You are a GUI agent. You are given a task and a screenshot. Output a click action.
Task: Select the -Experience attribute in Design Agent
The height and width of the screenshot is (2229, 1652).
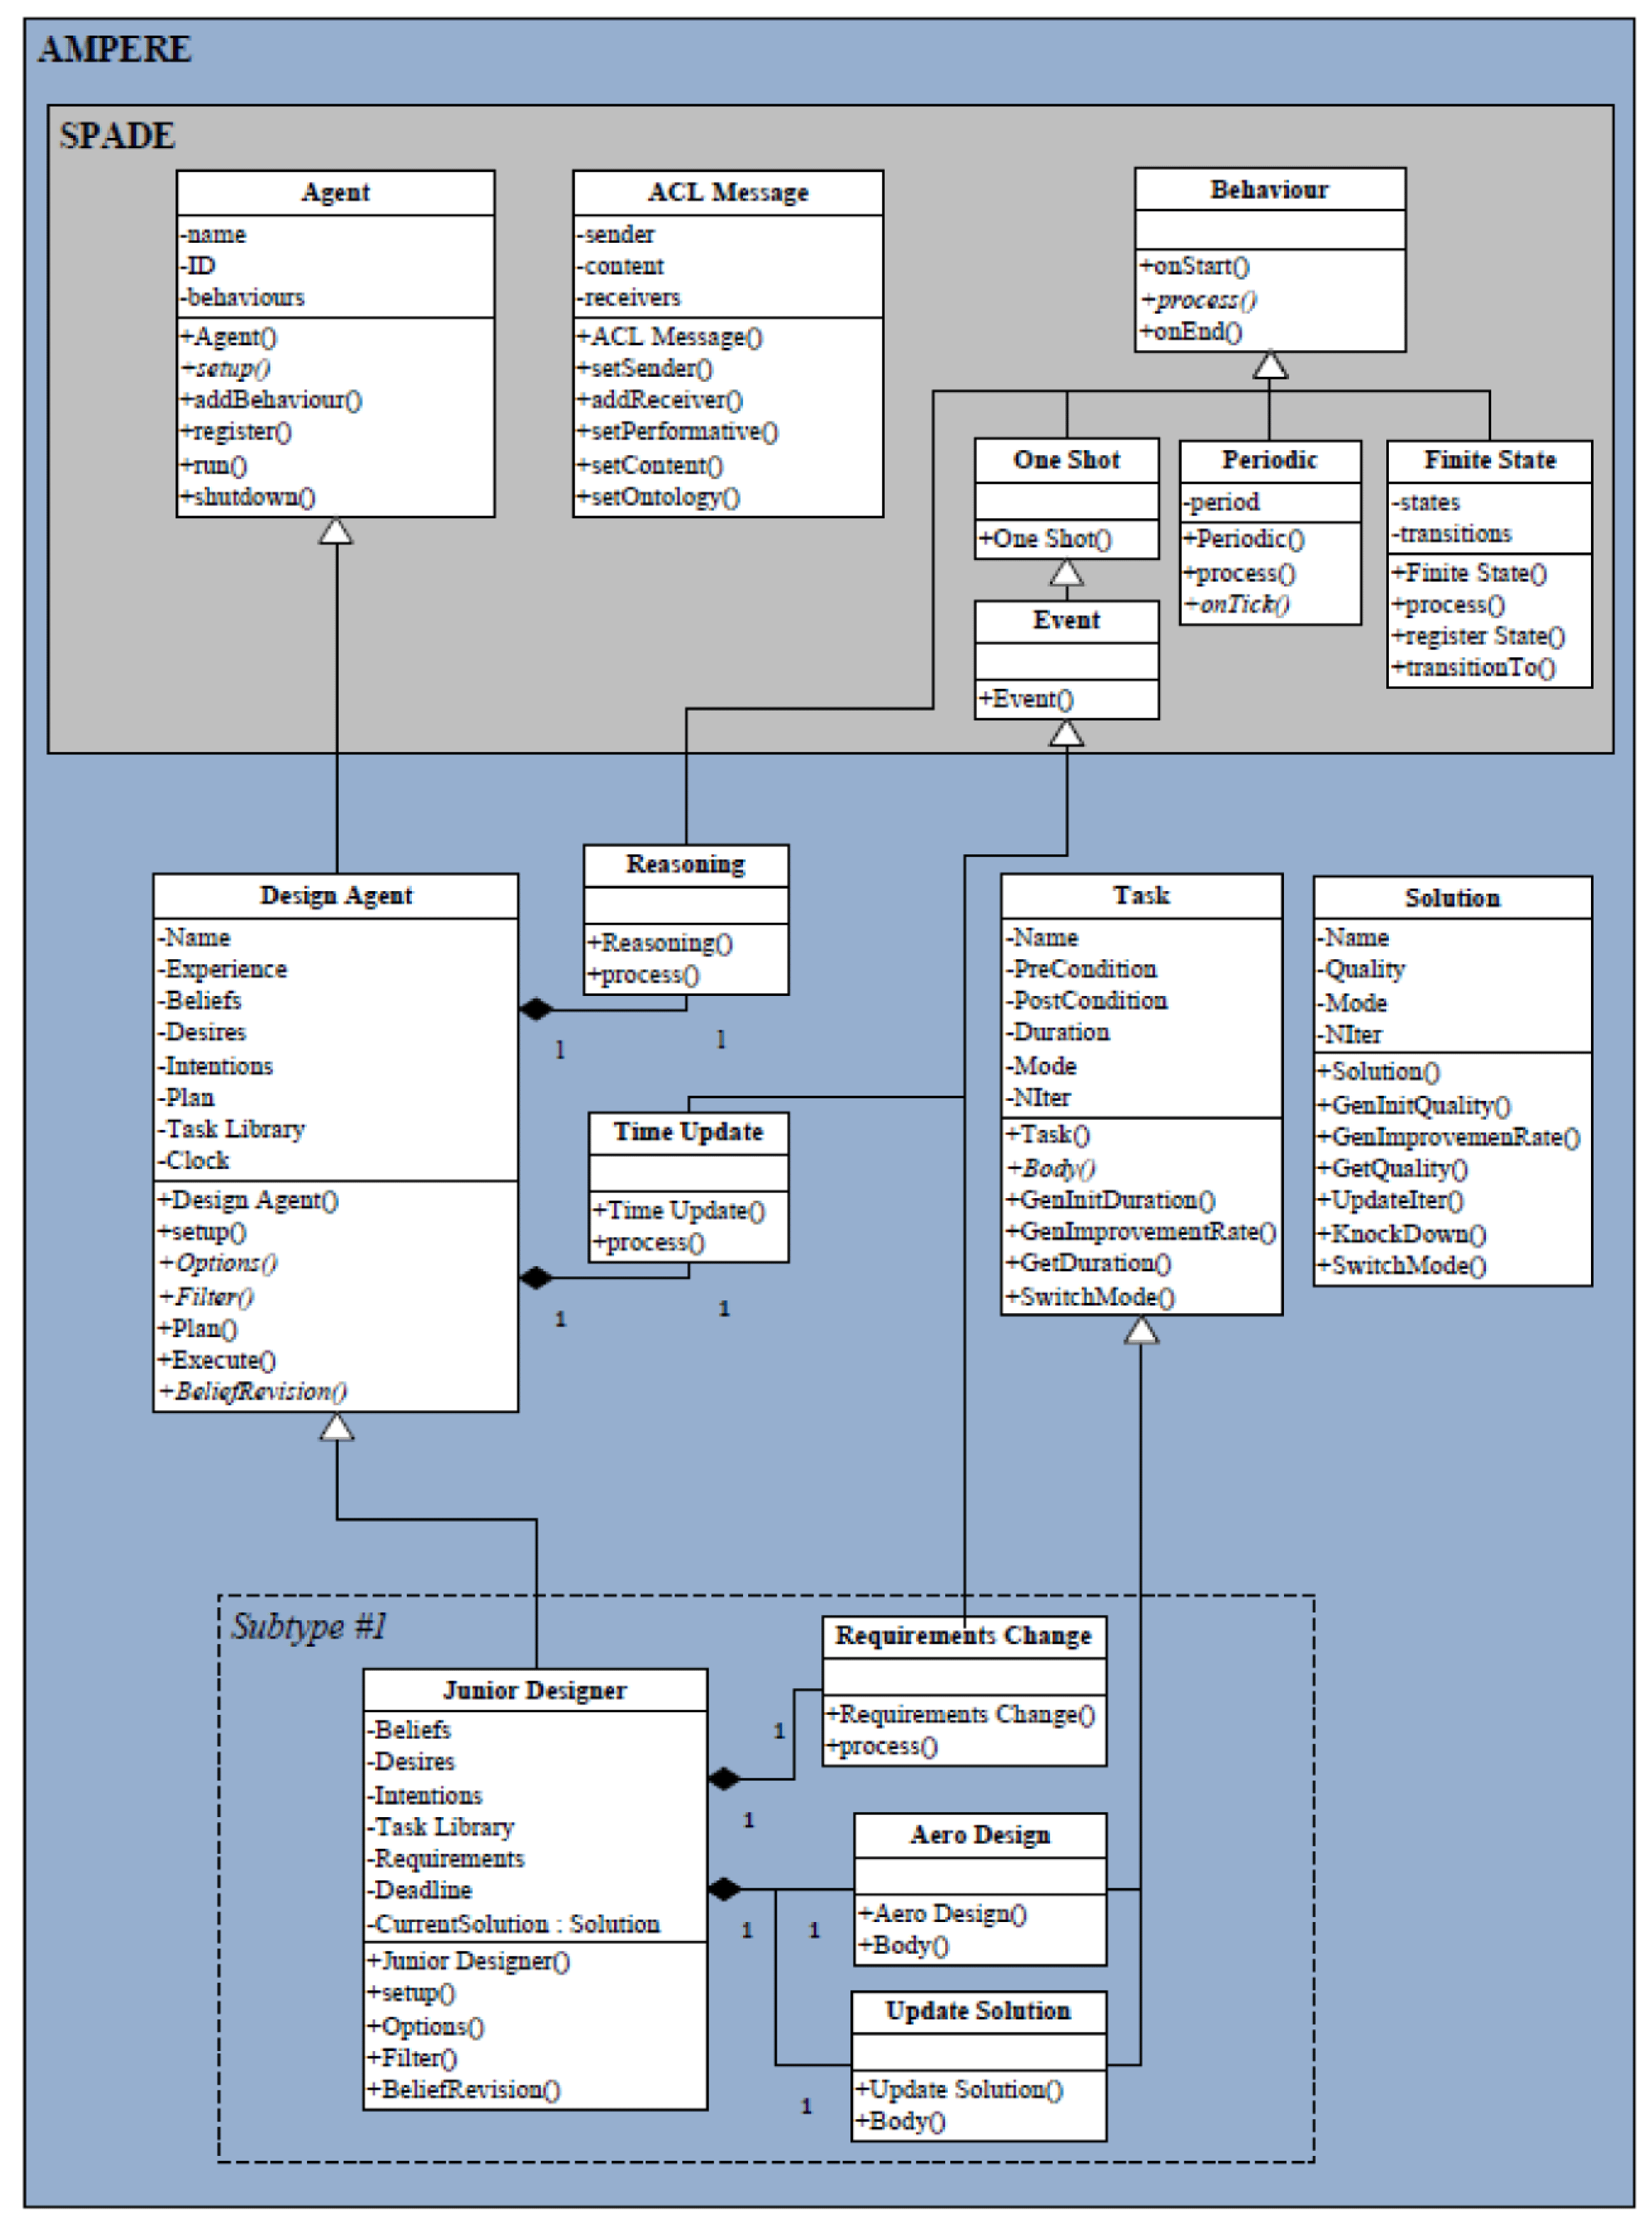222,969
